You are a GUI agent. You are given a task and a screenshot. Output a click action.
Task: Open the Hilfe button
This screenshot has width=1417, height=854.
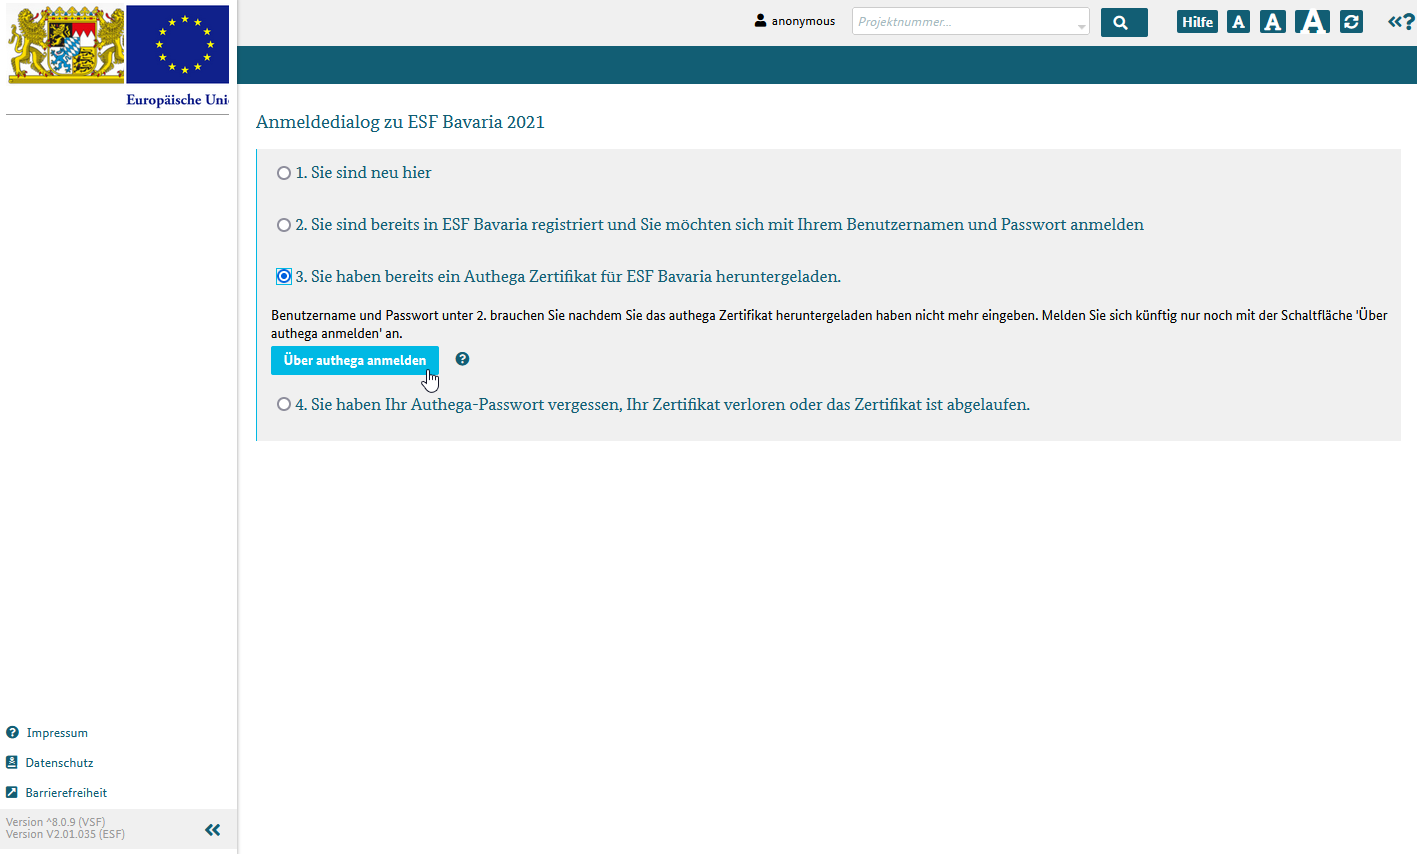(x=1197, y=22)
